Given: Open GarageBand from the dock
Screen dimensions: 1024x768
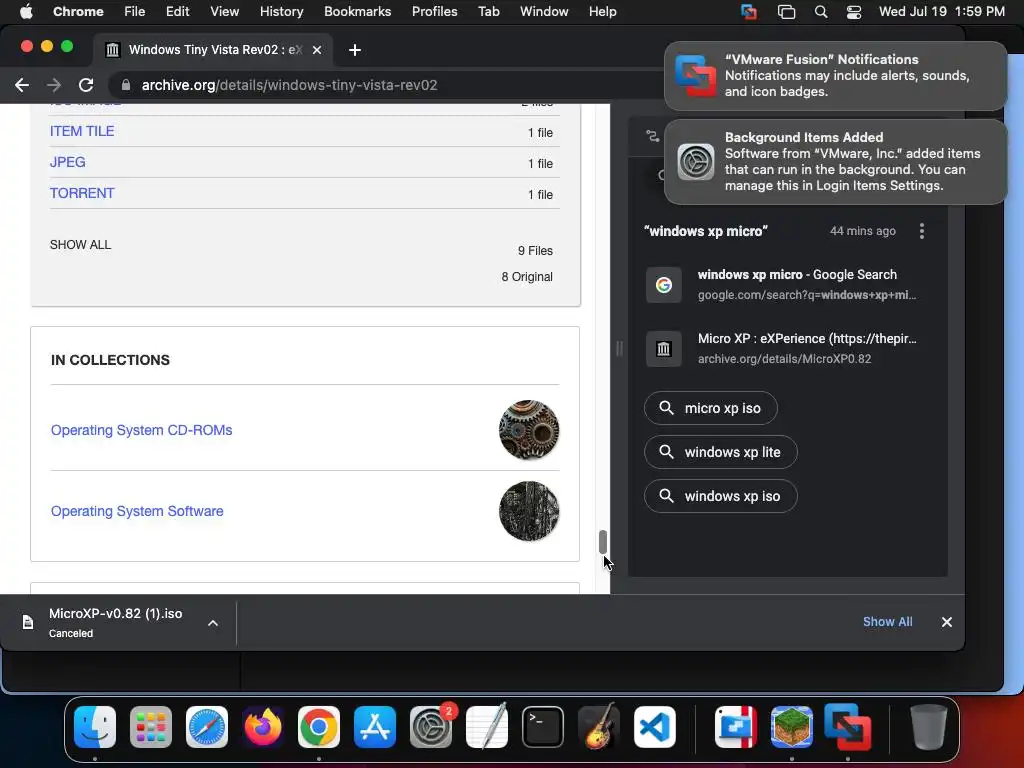Looking at the screenshot, I should click(x=599, y=727).
